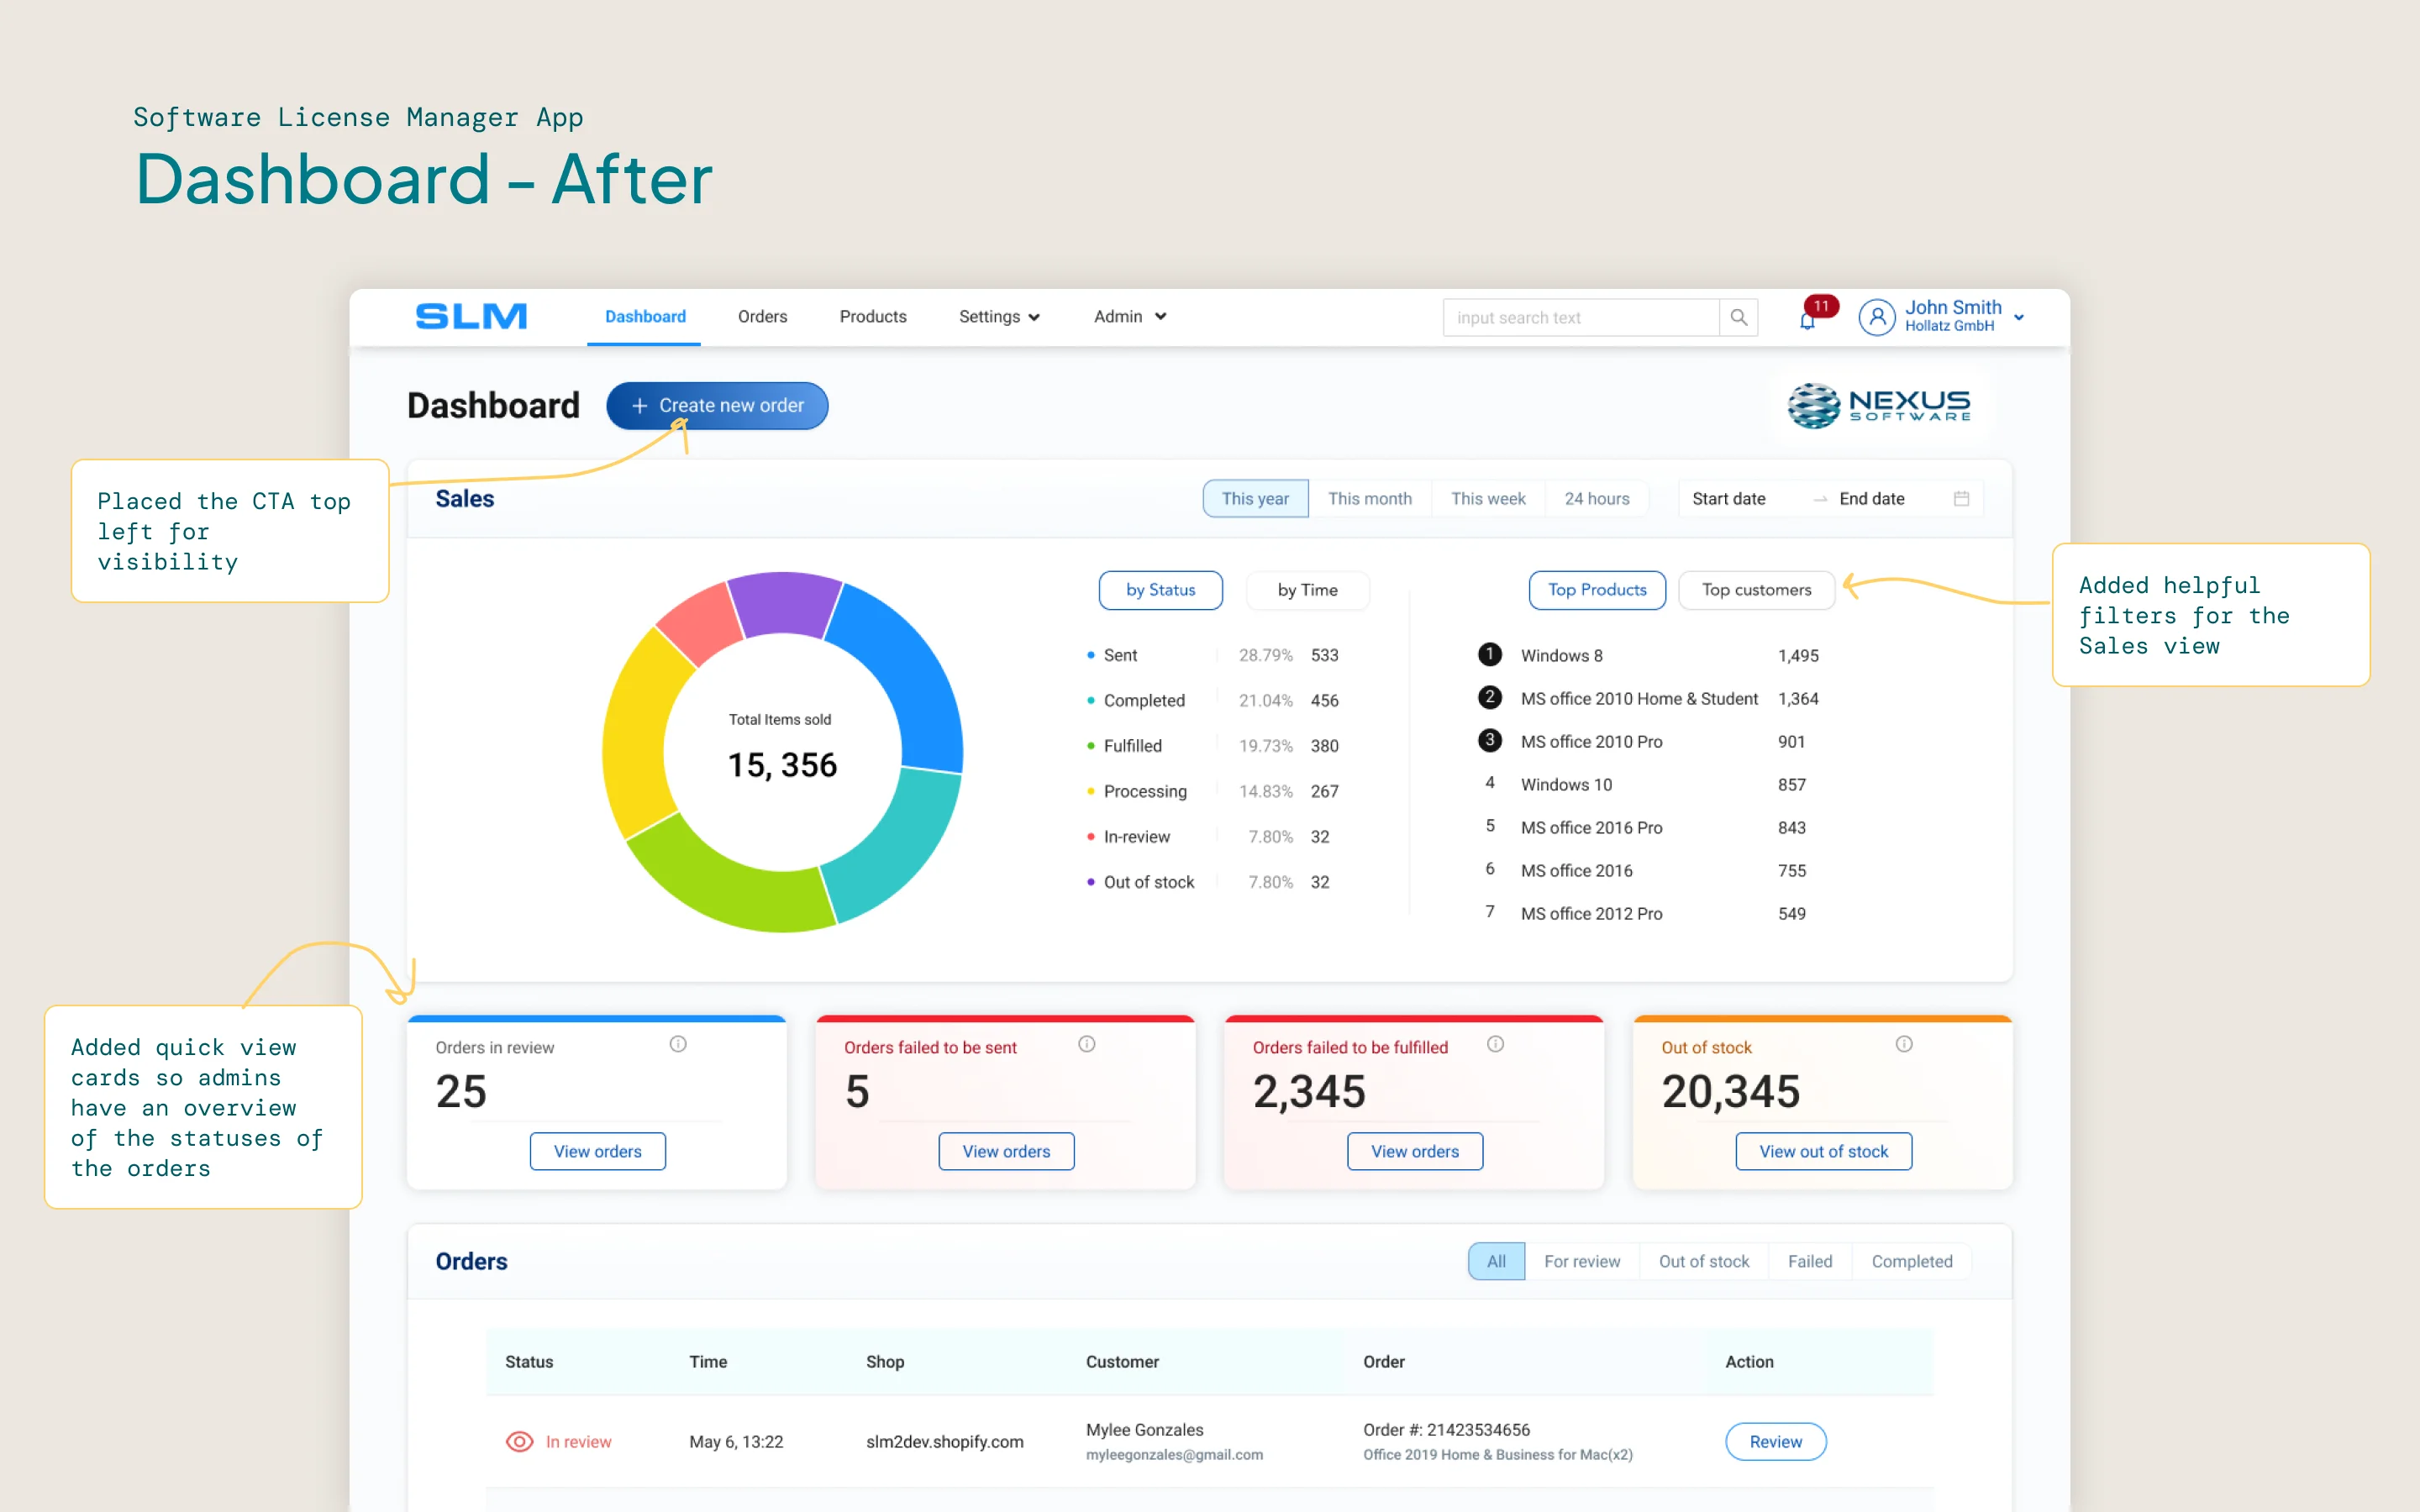Click the Status column header
The height and width of the screenshot is (1512, 2420).
tap(529, 1361)
